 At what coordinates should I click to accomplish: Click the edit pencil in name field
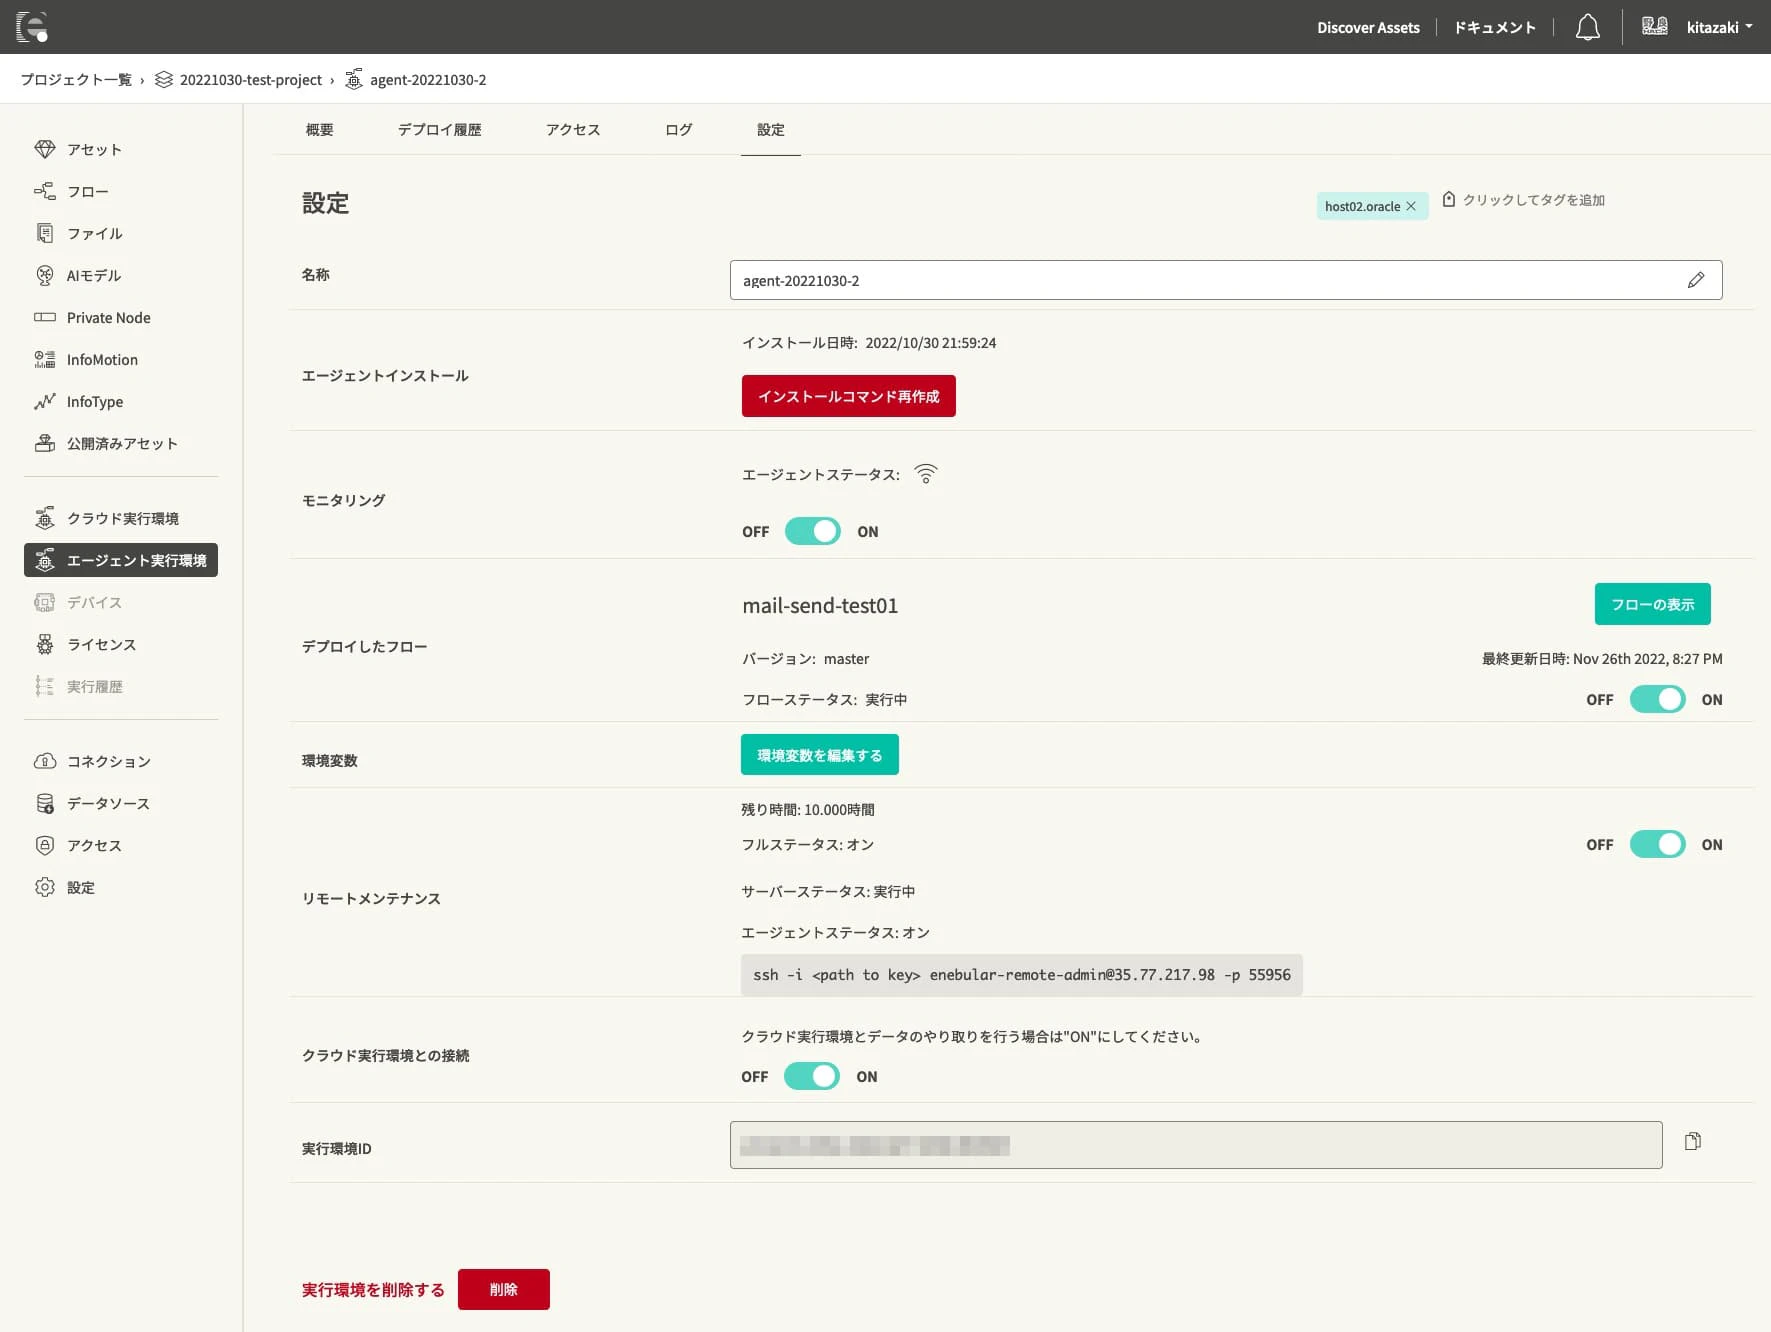pyautogui.click(x=1696, y=280)
